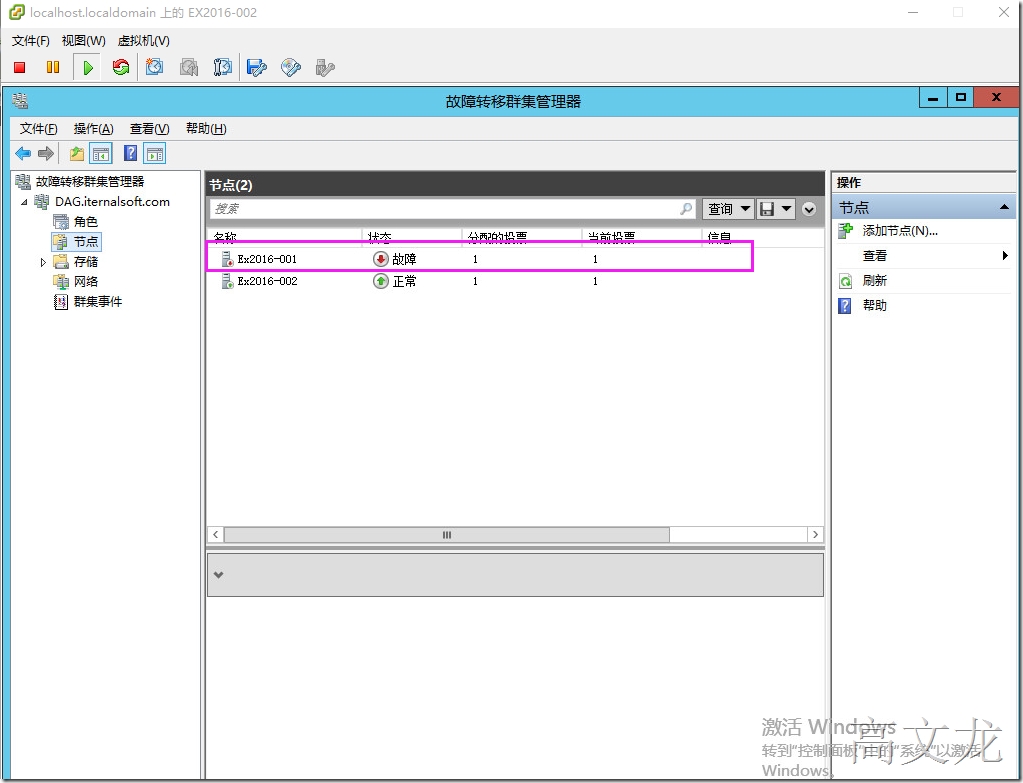Click the help icon in actions pane
The image size is (1023, 783).
(845, 305)
